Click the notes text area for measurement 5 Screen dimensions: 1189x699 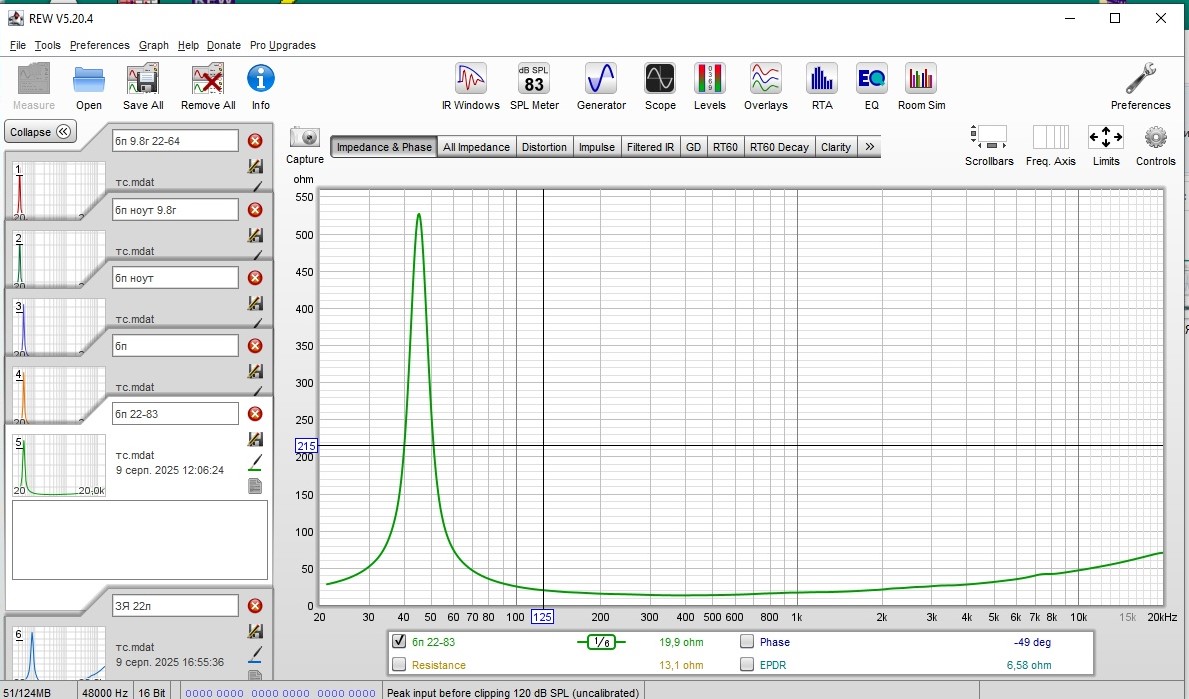point(140,540)
